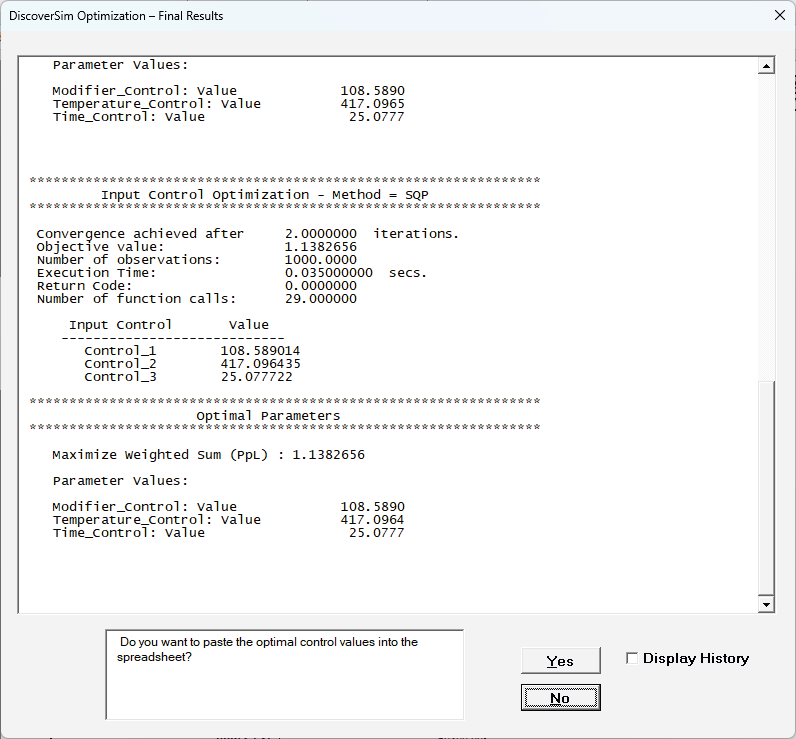The width and height of the screenshot is (796, 739).
Task: Click the DiscoverSim Optimization title bar
Action: (x=300, y=15)
